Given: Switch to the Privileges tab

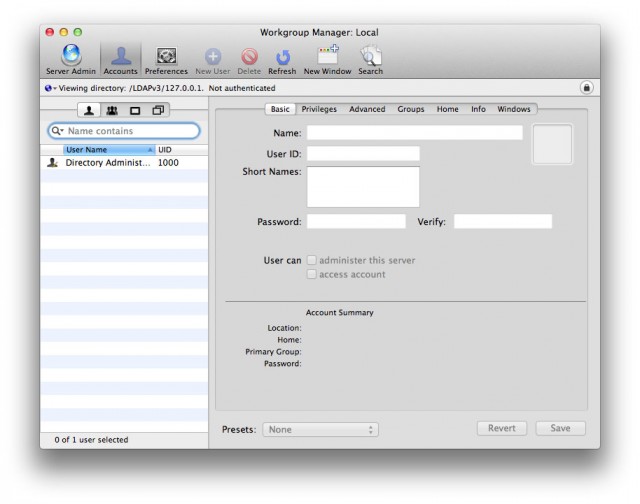Looking at the screenshot, I should point(319,109).
